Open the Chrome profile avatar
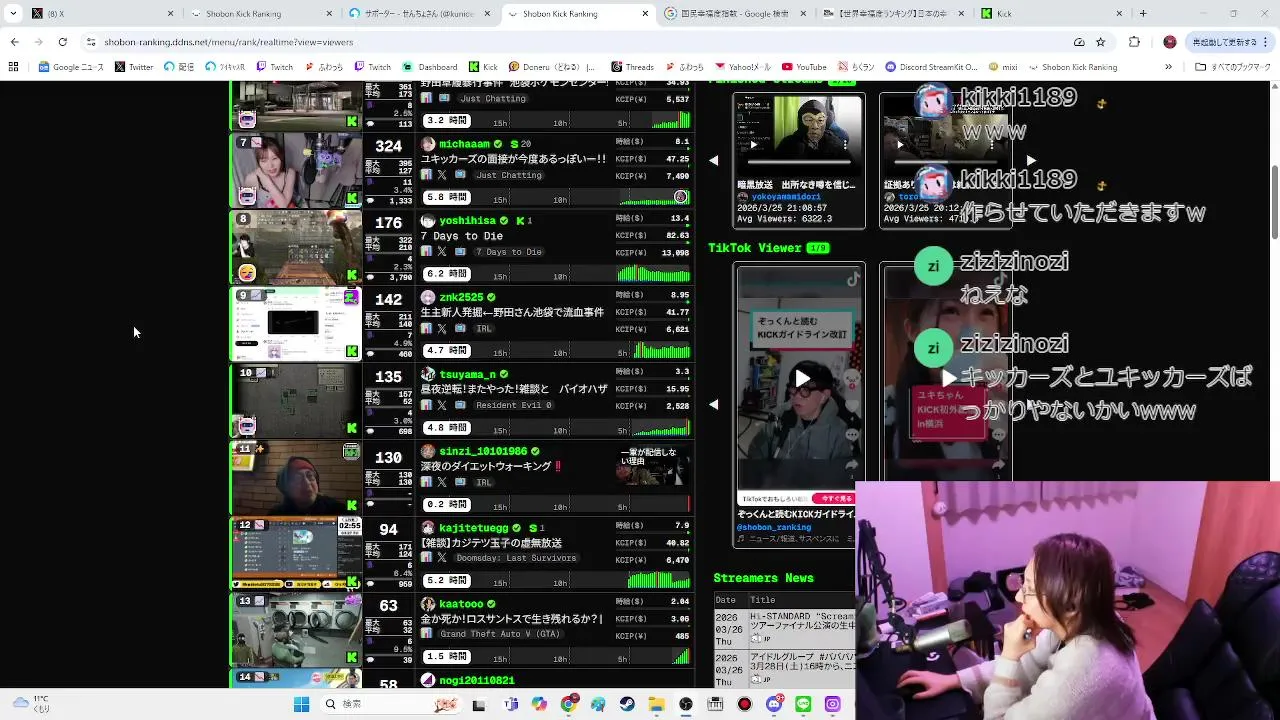This screenshot has height=720, width=1280. [1170, 42]
